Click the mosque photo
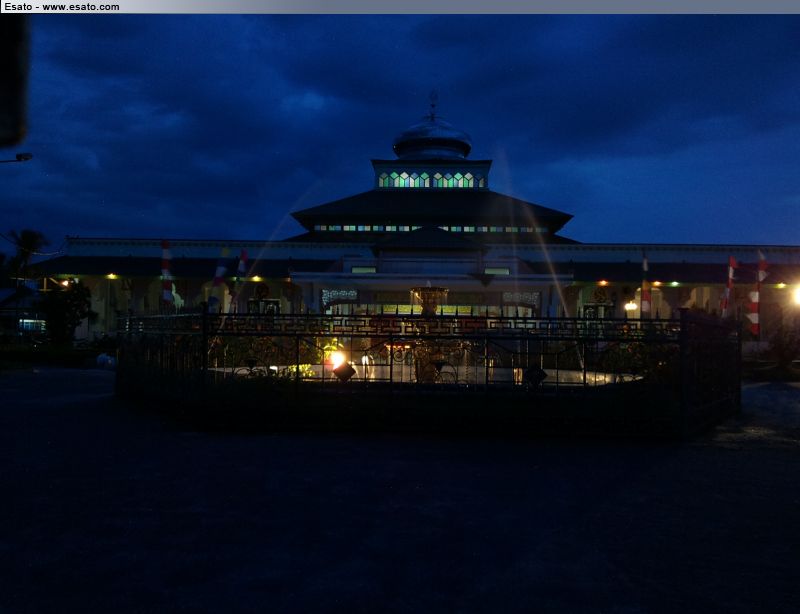Screen dimensions: 800x614 pyautogui.click(x=400, y=314)
